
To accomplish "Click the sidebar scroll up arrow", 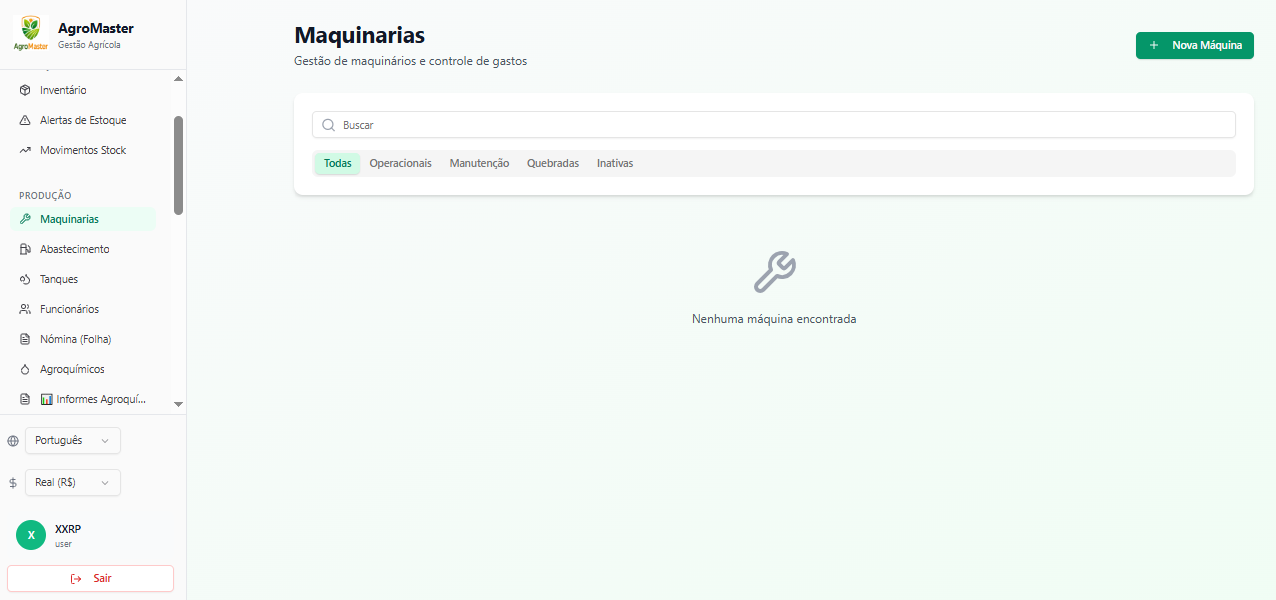I will pos(178,78).
